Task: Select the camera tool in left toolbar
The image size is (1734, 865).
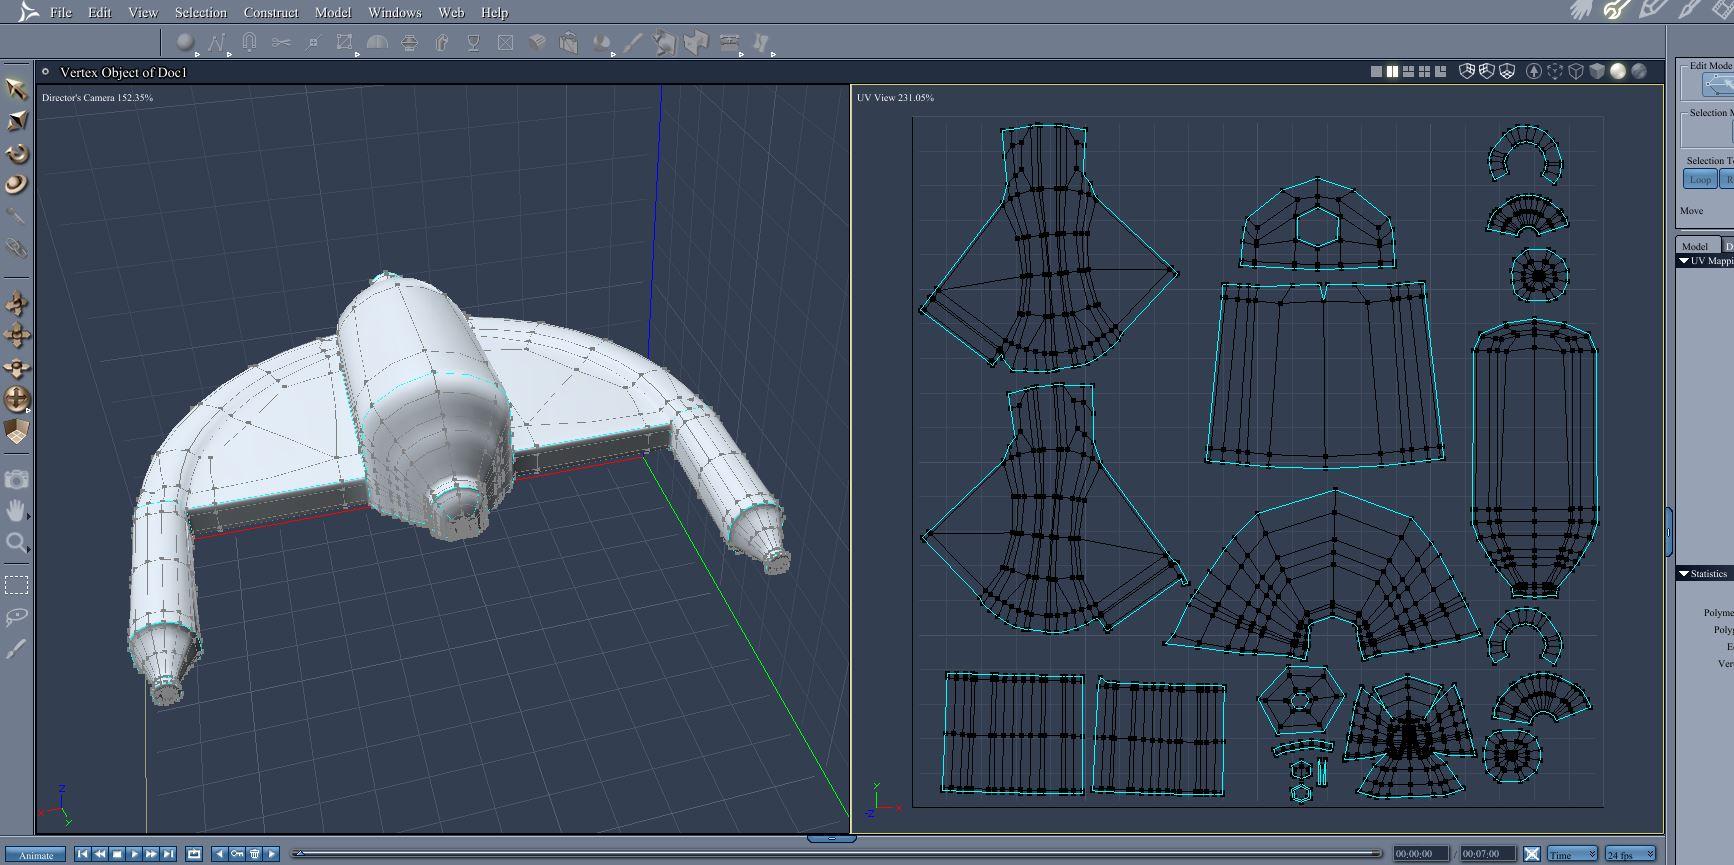Action: tap(16, 480)
